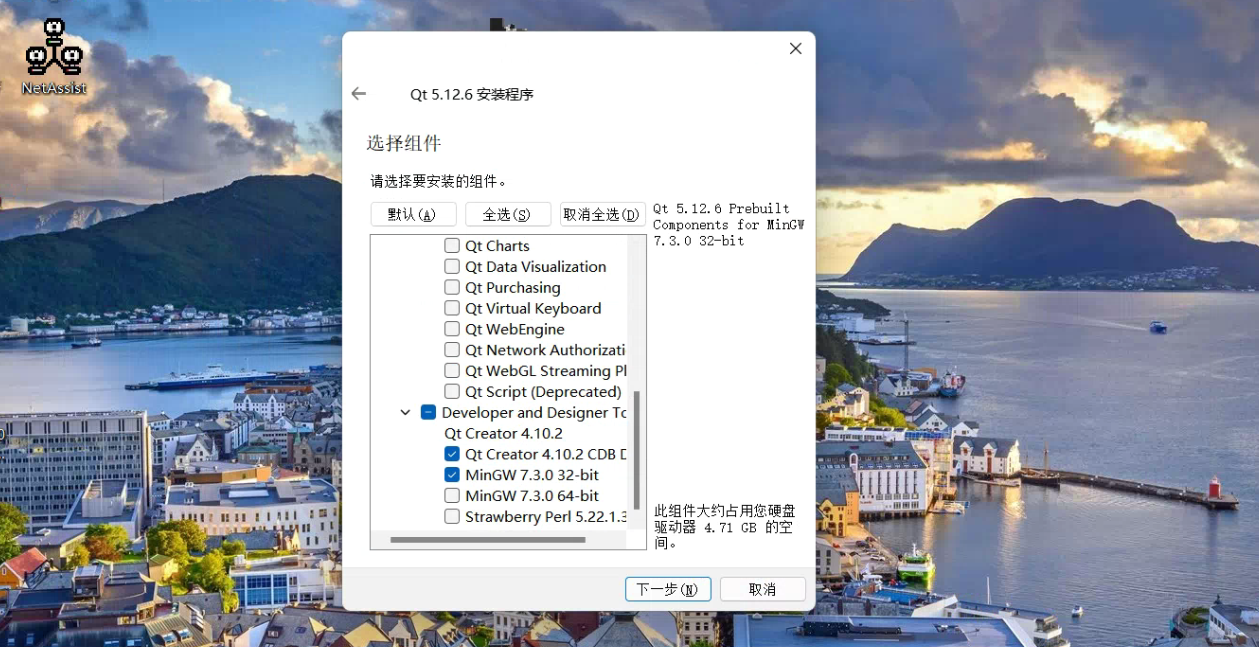Click the horizontal scrollbar of component list

point(488,540)
